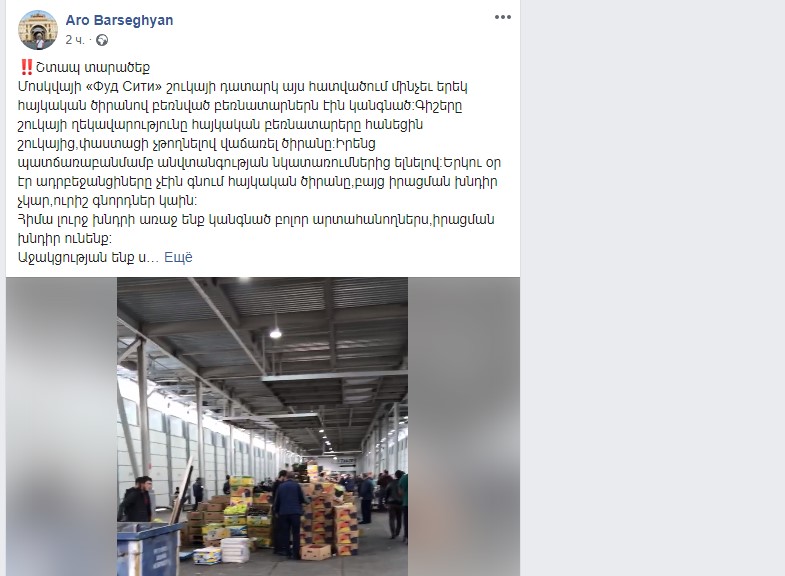The width and height of the screenshot is (785, 576).
Task: Open the three-dots post options menu
Action: click(x=503, y=17)
